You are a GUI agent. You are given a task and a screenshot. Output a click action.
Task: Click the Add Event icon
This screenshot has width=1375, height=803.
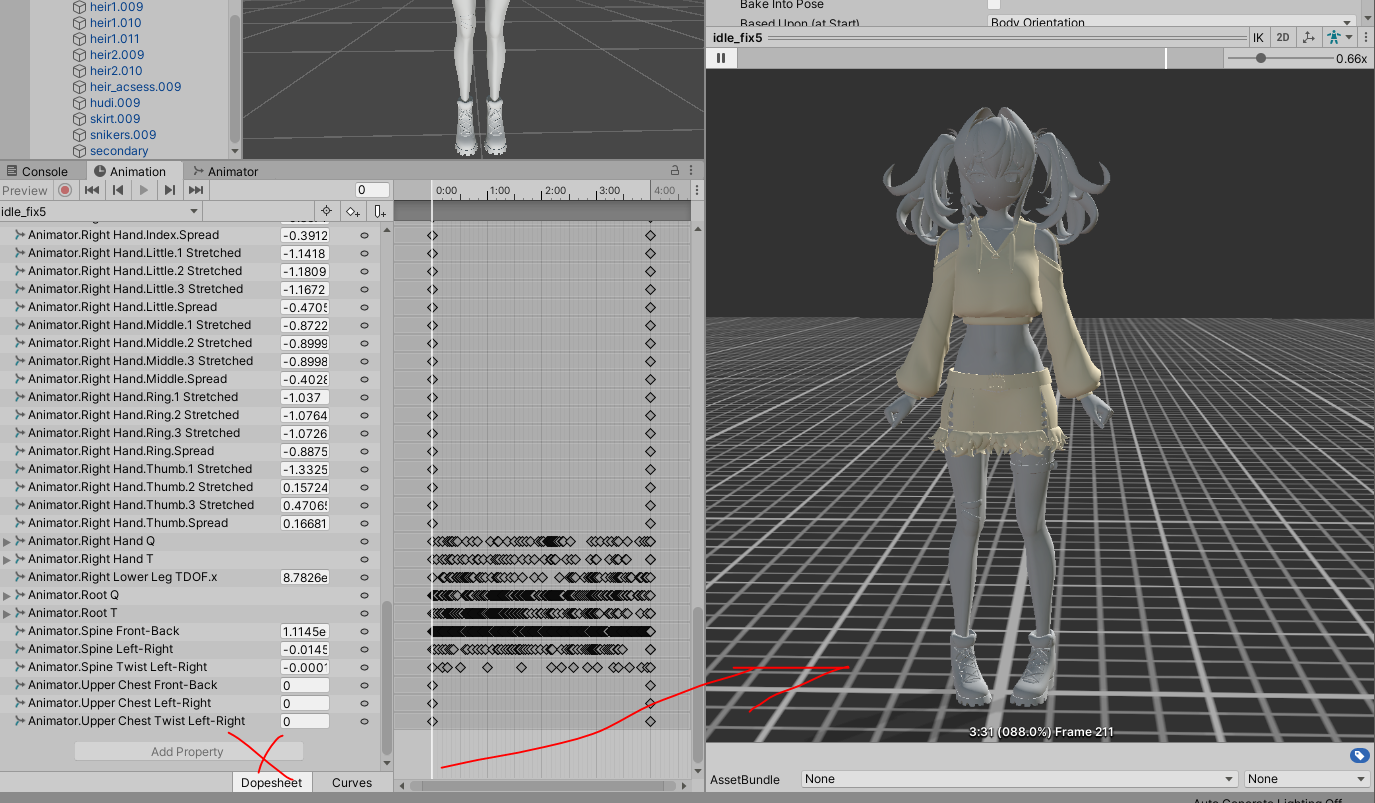pyautogui.click(x=378, y=211)
